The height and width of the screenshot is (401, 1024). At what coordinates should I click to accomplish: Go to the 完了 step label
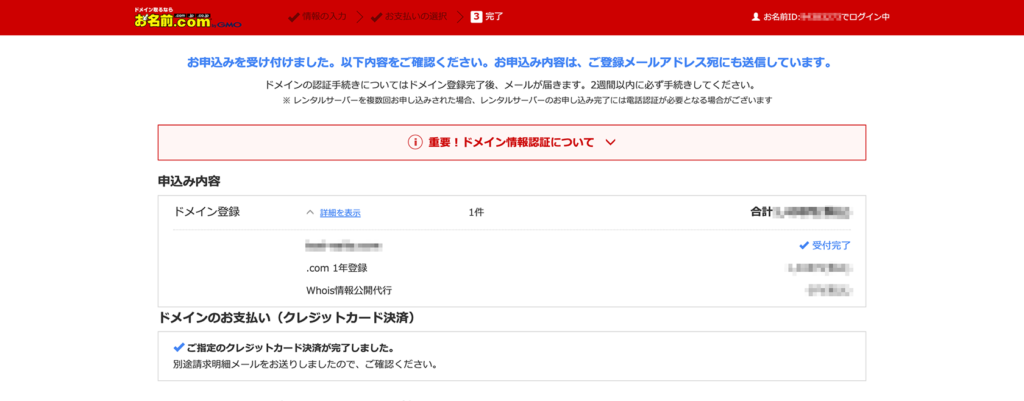click(x=494, y=17)
